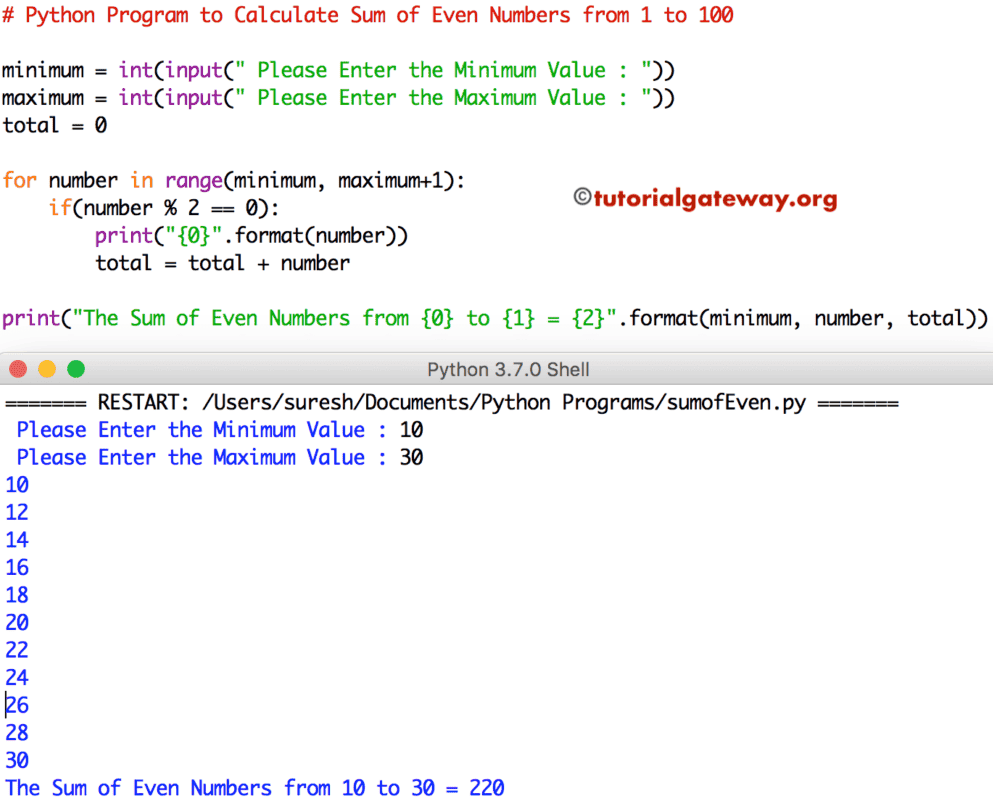Image resolution: width=993 pixels, height=804 pixels.
Task: Click the red close button on the Shell window
Action: click(16, 368)
